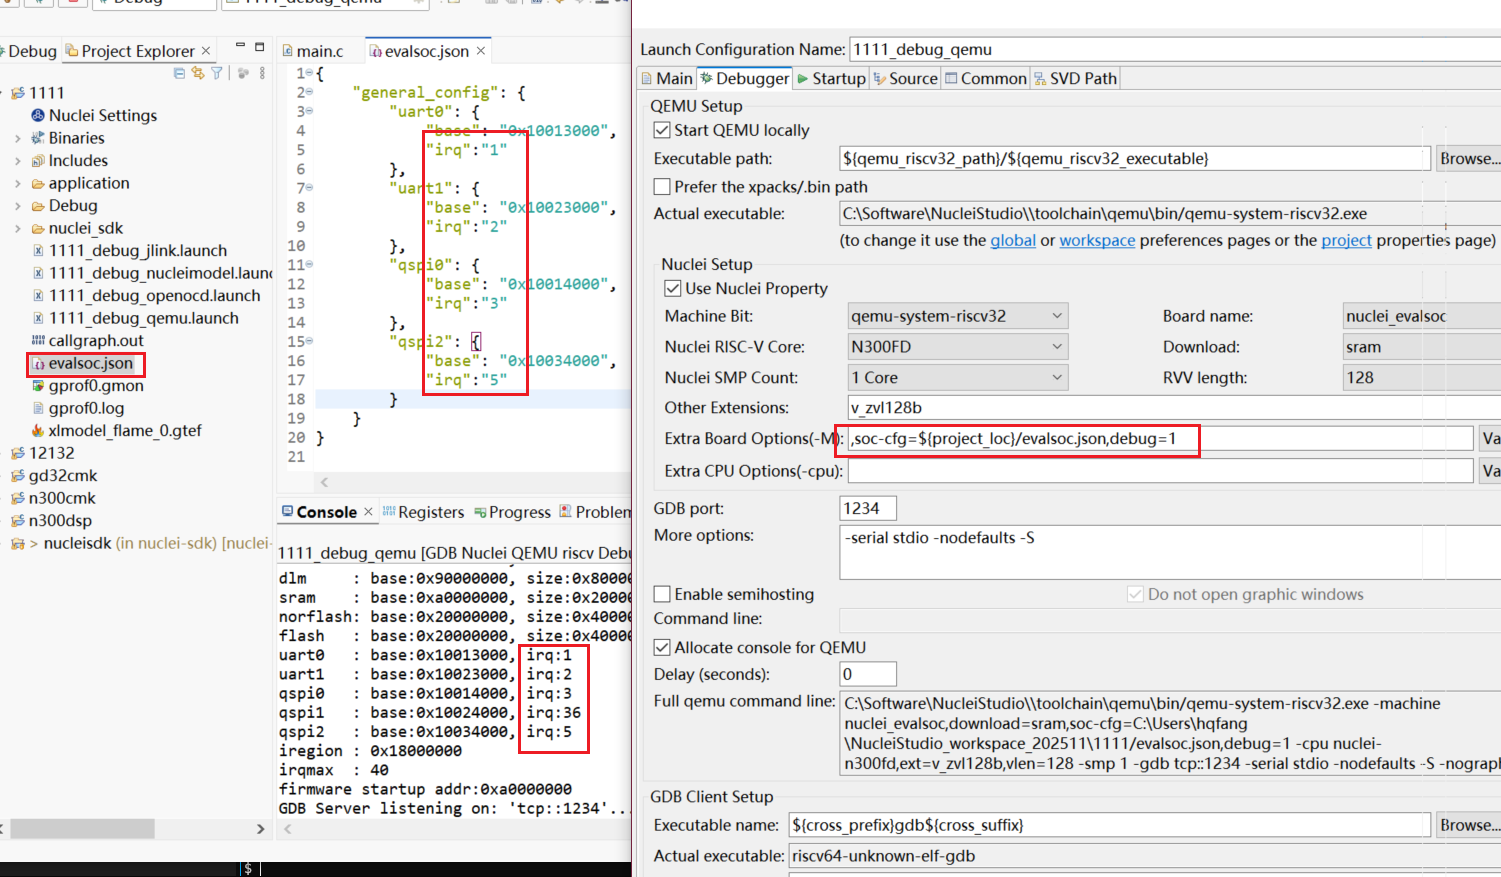This screenshot has width=1501, height=877.
Task: Maximize the Project Explorer panel
Action: point(260,46)
